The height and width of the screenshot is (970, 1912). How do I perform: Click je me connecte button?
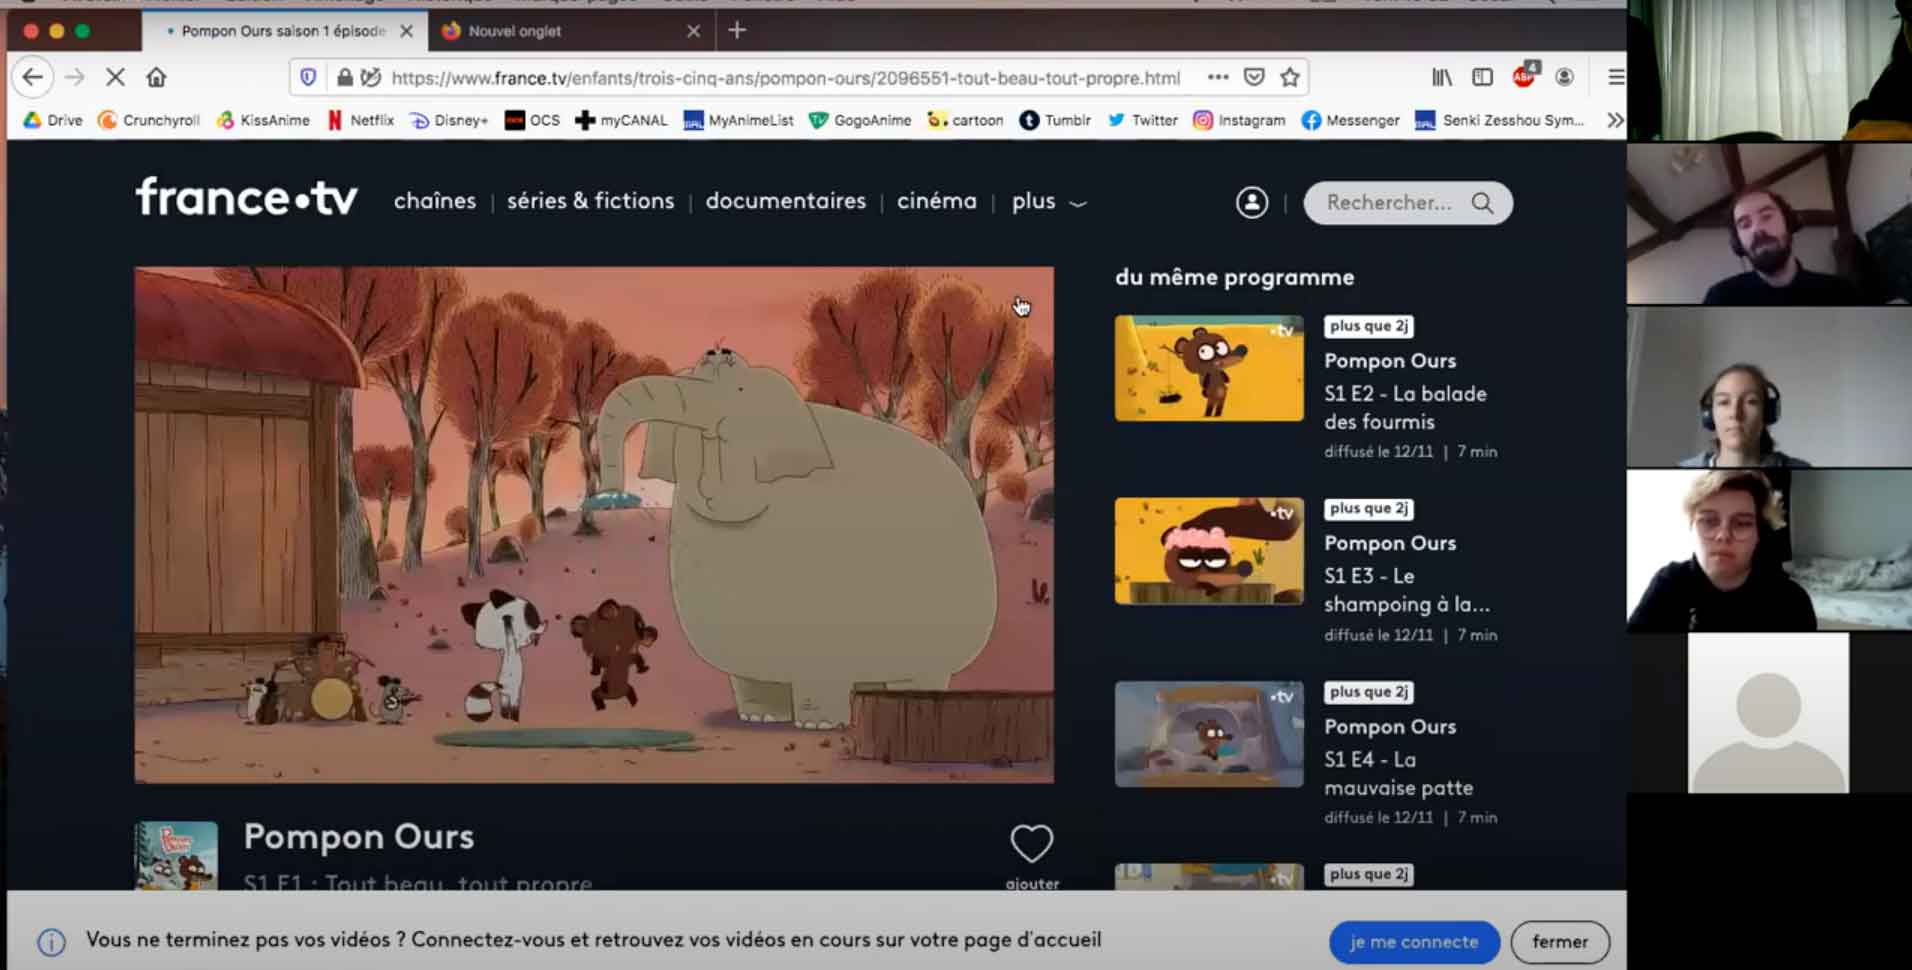coord(1414,941)
